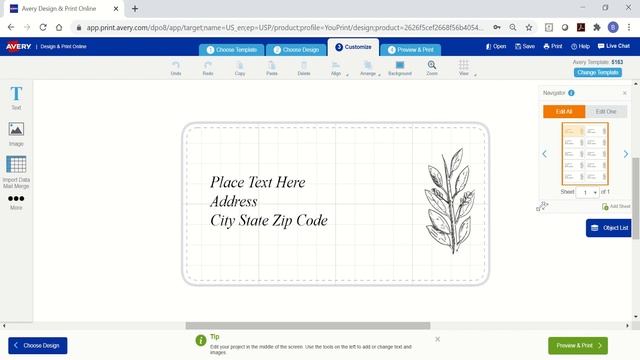640x360 pixels.
Task: Go to Preview & Print step tab
Action: pos(410,50)
